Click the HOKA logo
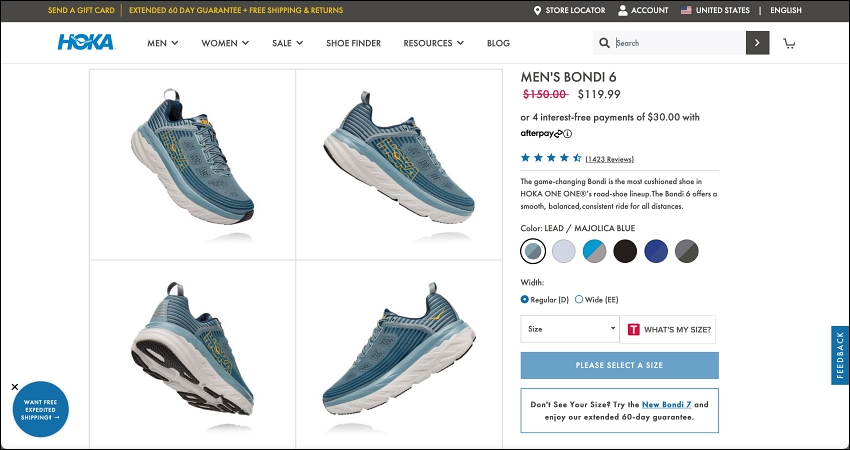The width and height of the screenshot is (850, 450). point(86,42)
